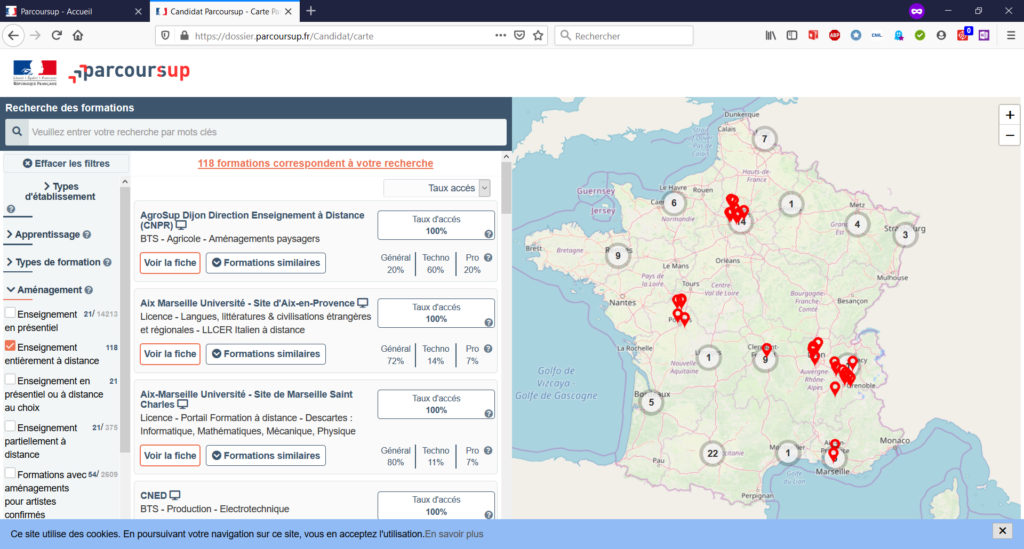Dismiss the cookie banner with X
This screenshot has height=549, width=1024.
click(x=1002, y=531)
